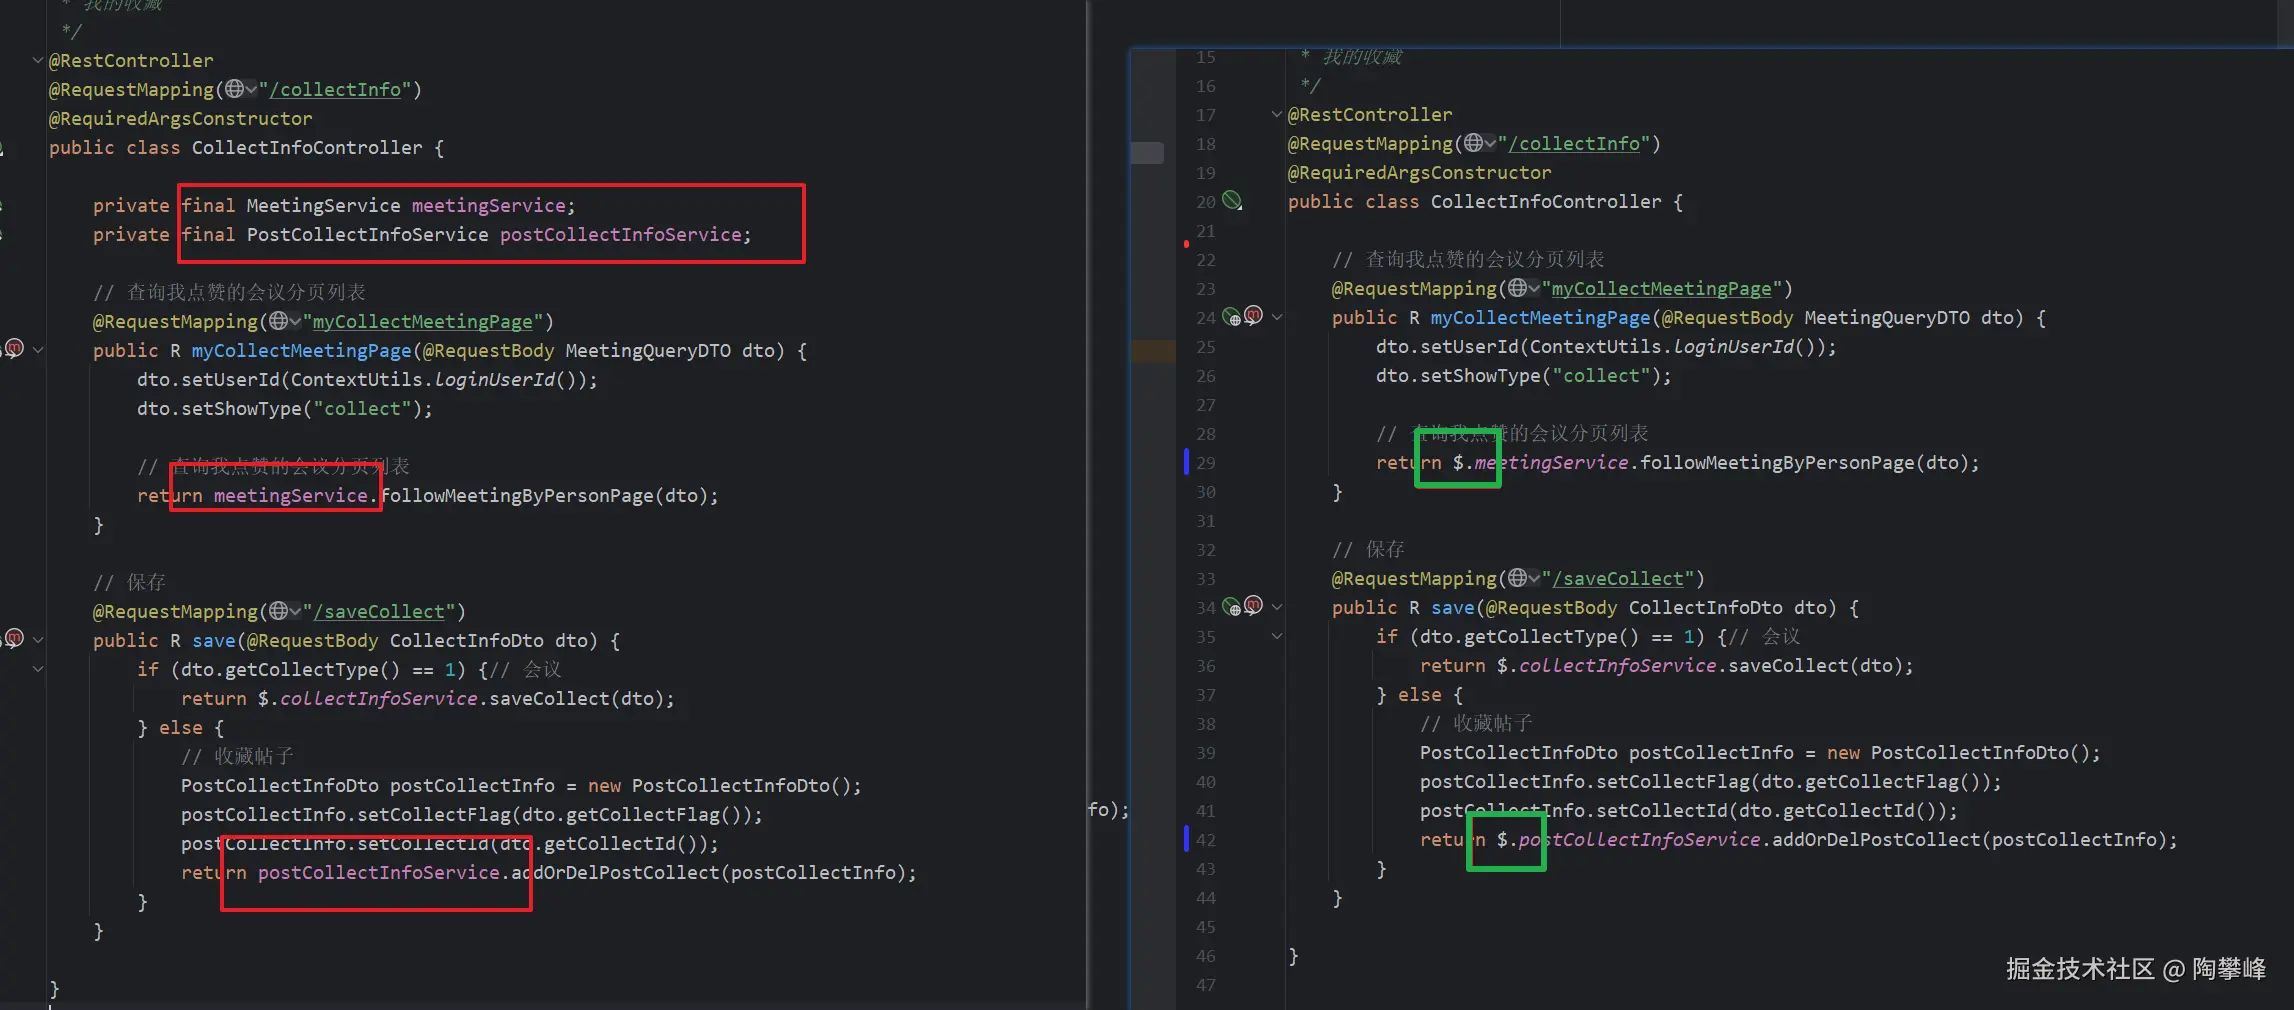Collapse myCollectMeetingPage method fold arrow in left editor
Viewport: 2294px width, 1010px height.
click(38, 350)
